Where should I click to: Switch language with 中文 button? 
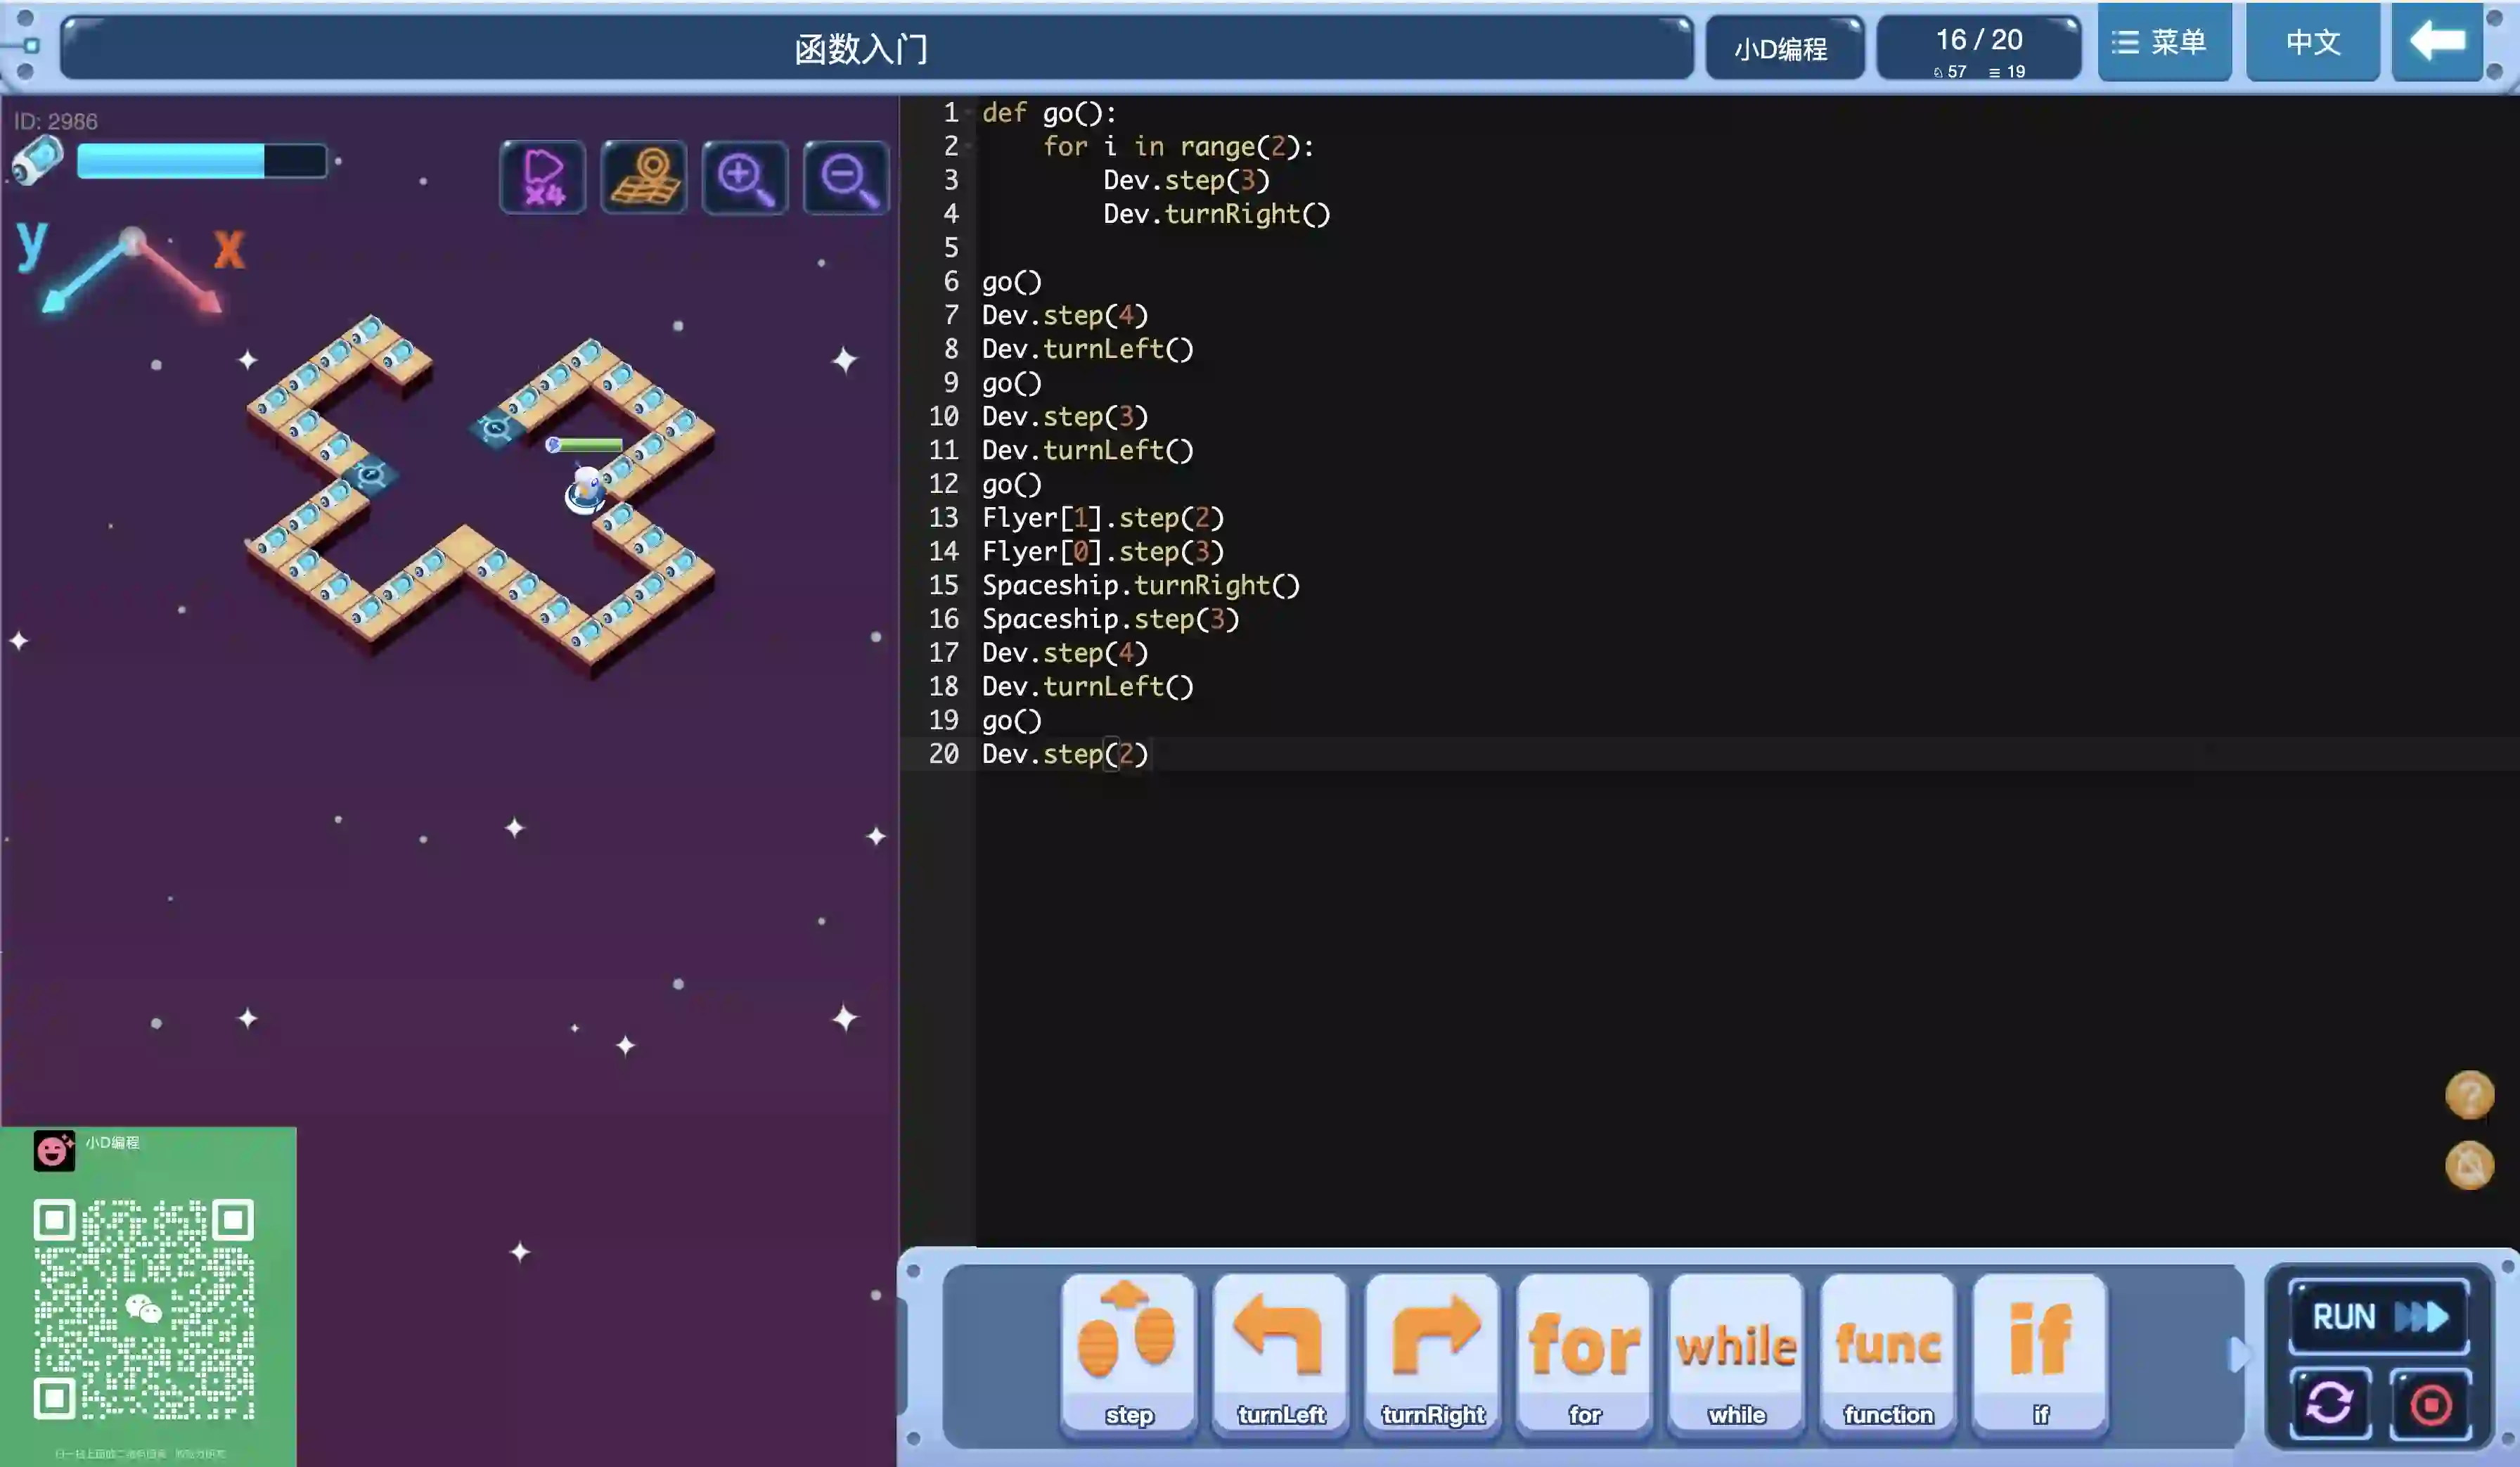click(x=2312, y=42)
